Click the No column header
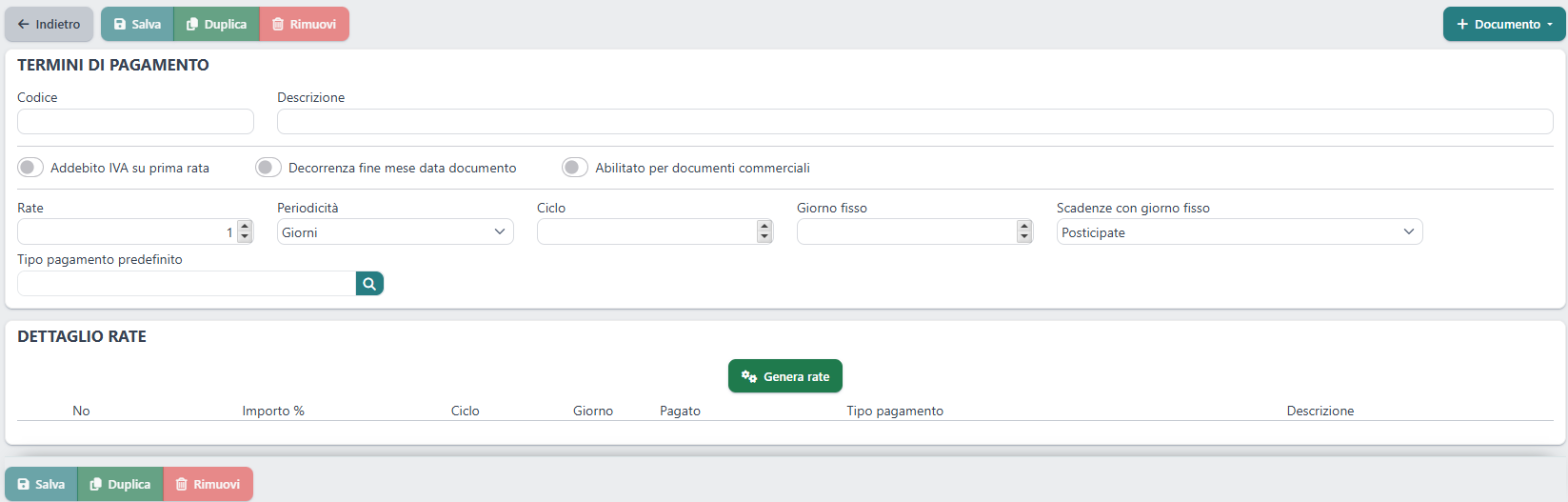The height and width of the screenshot is (502, 1568). [82, 411]
